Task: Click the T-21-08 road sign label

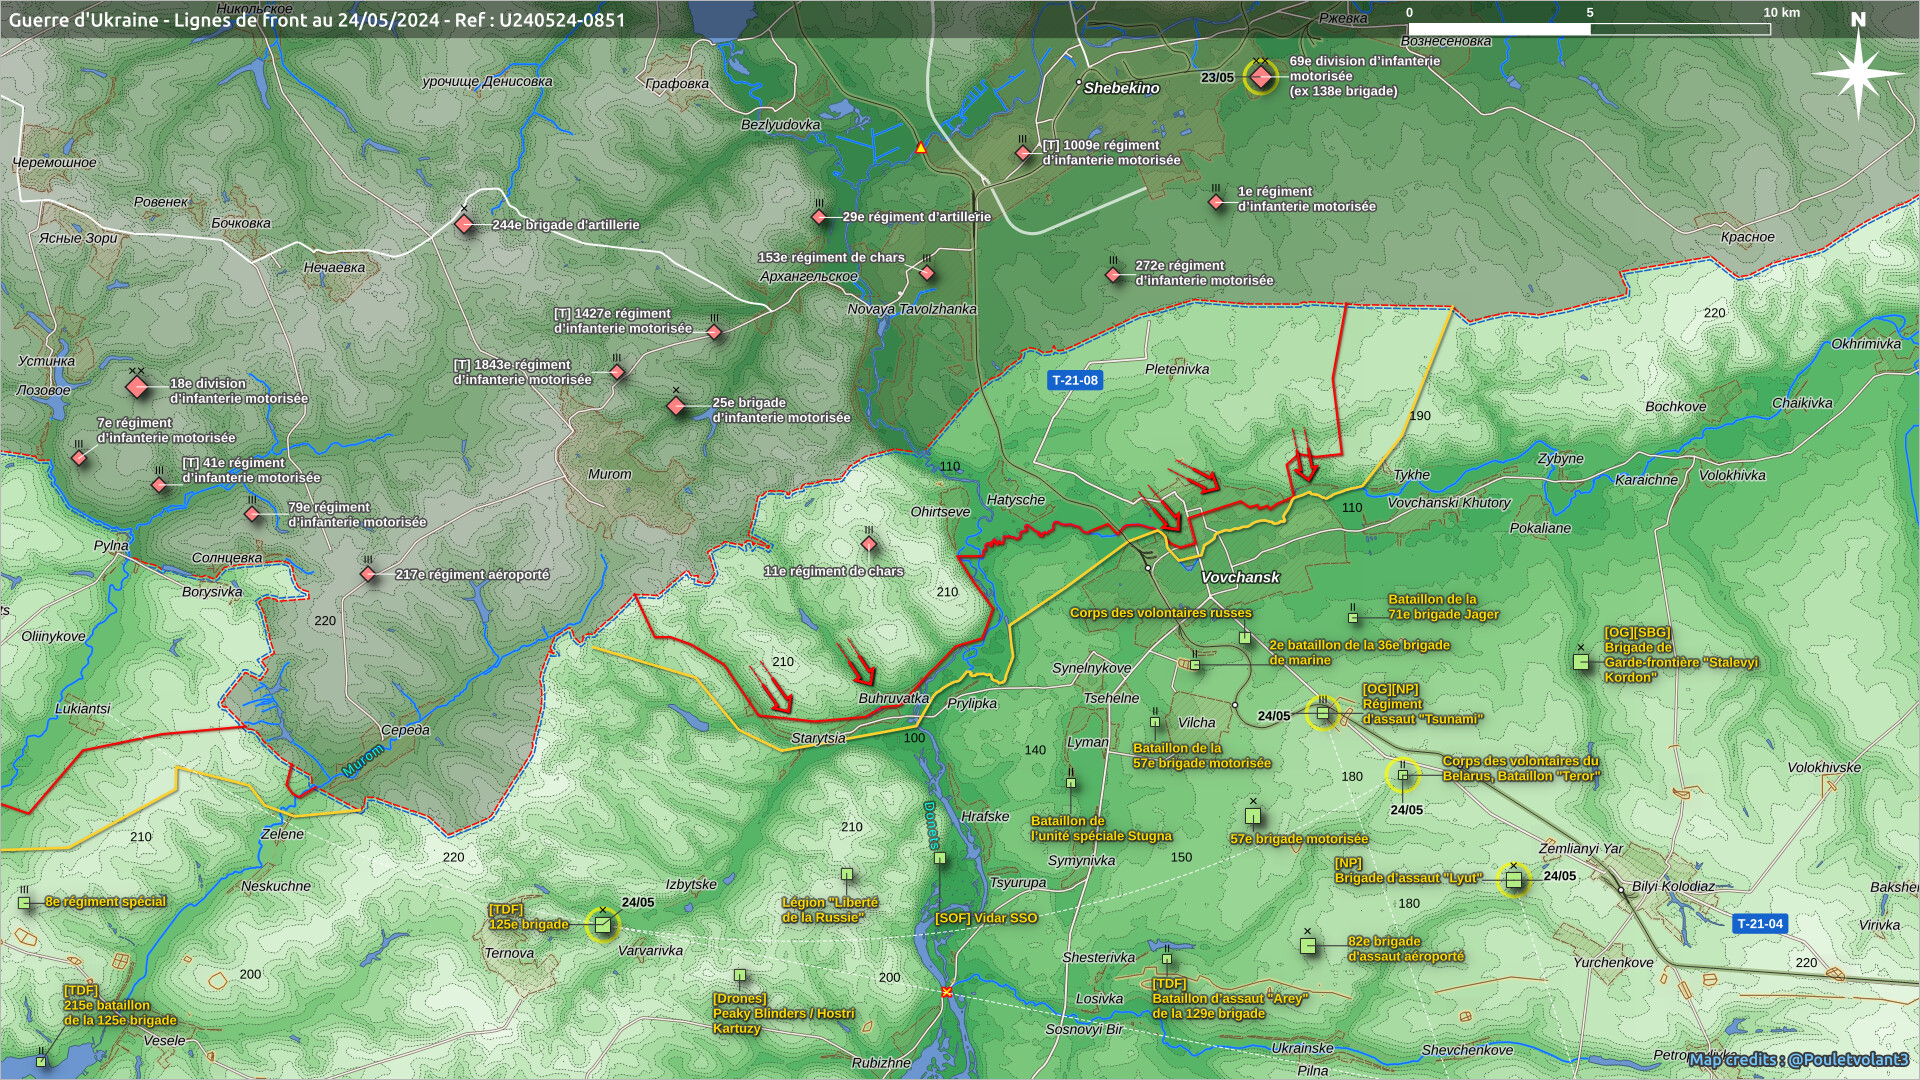Action: pyautogui.click(x=1075, y=380)
